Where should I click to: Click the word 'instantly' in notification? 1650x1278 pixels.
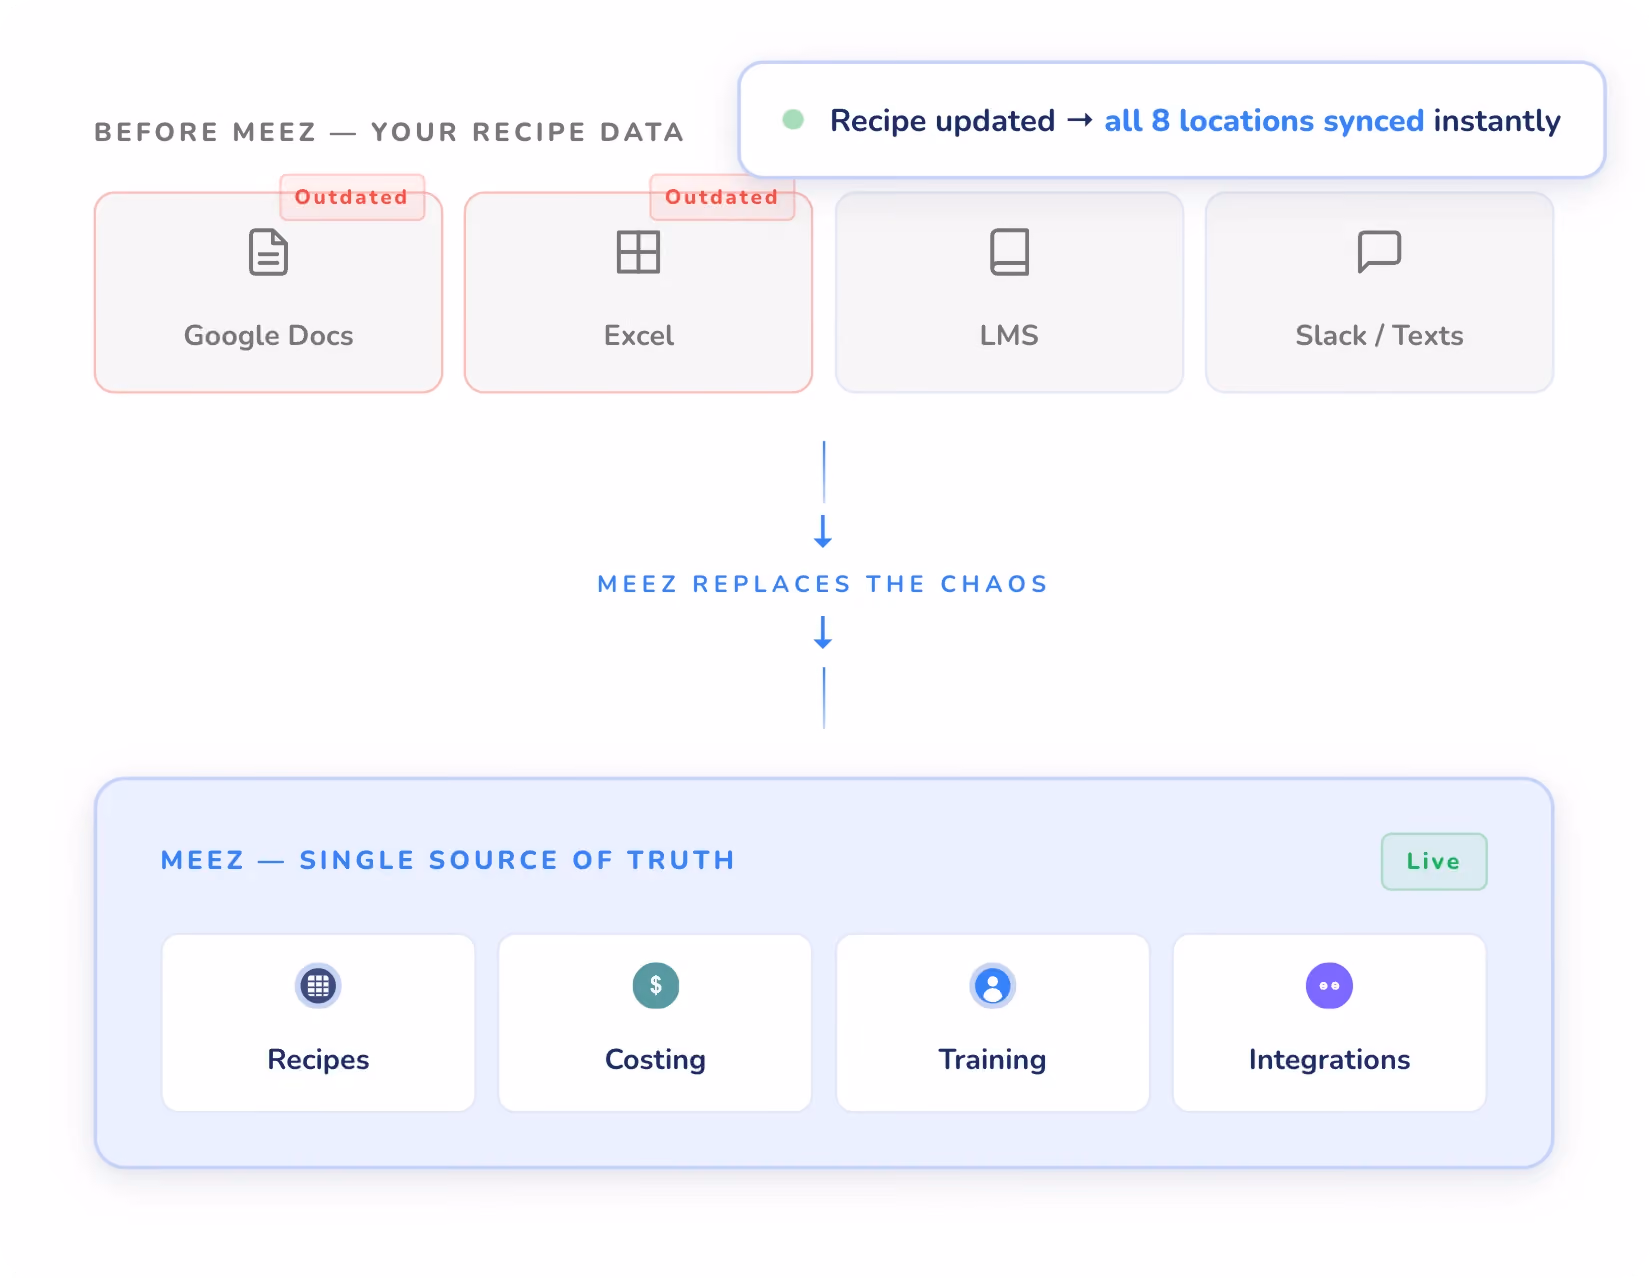[x=1497, y=121]
